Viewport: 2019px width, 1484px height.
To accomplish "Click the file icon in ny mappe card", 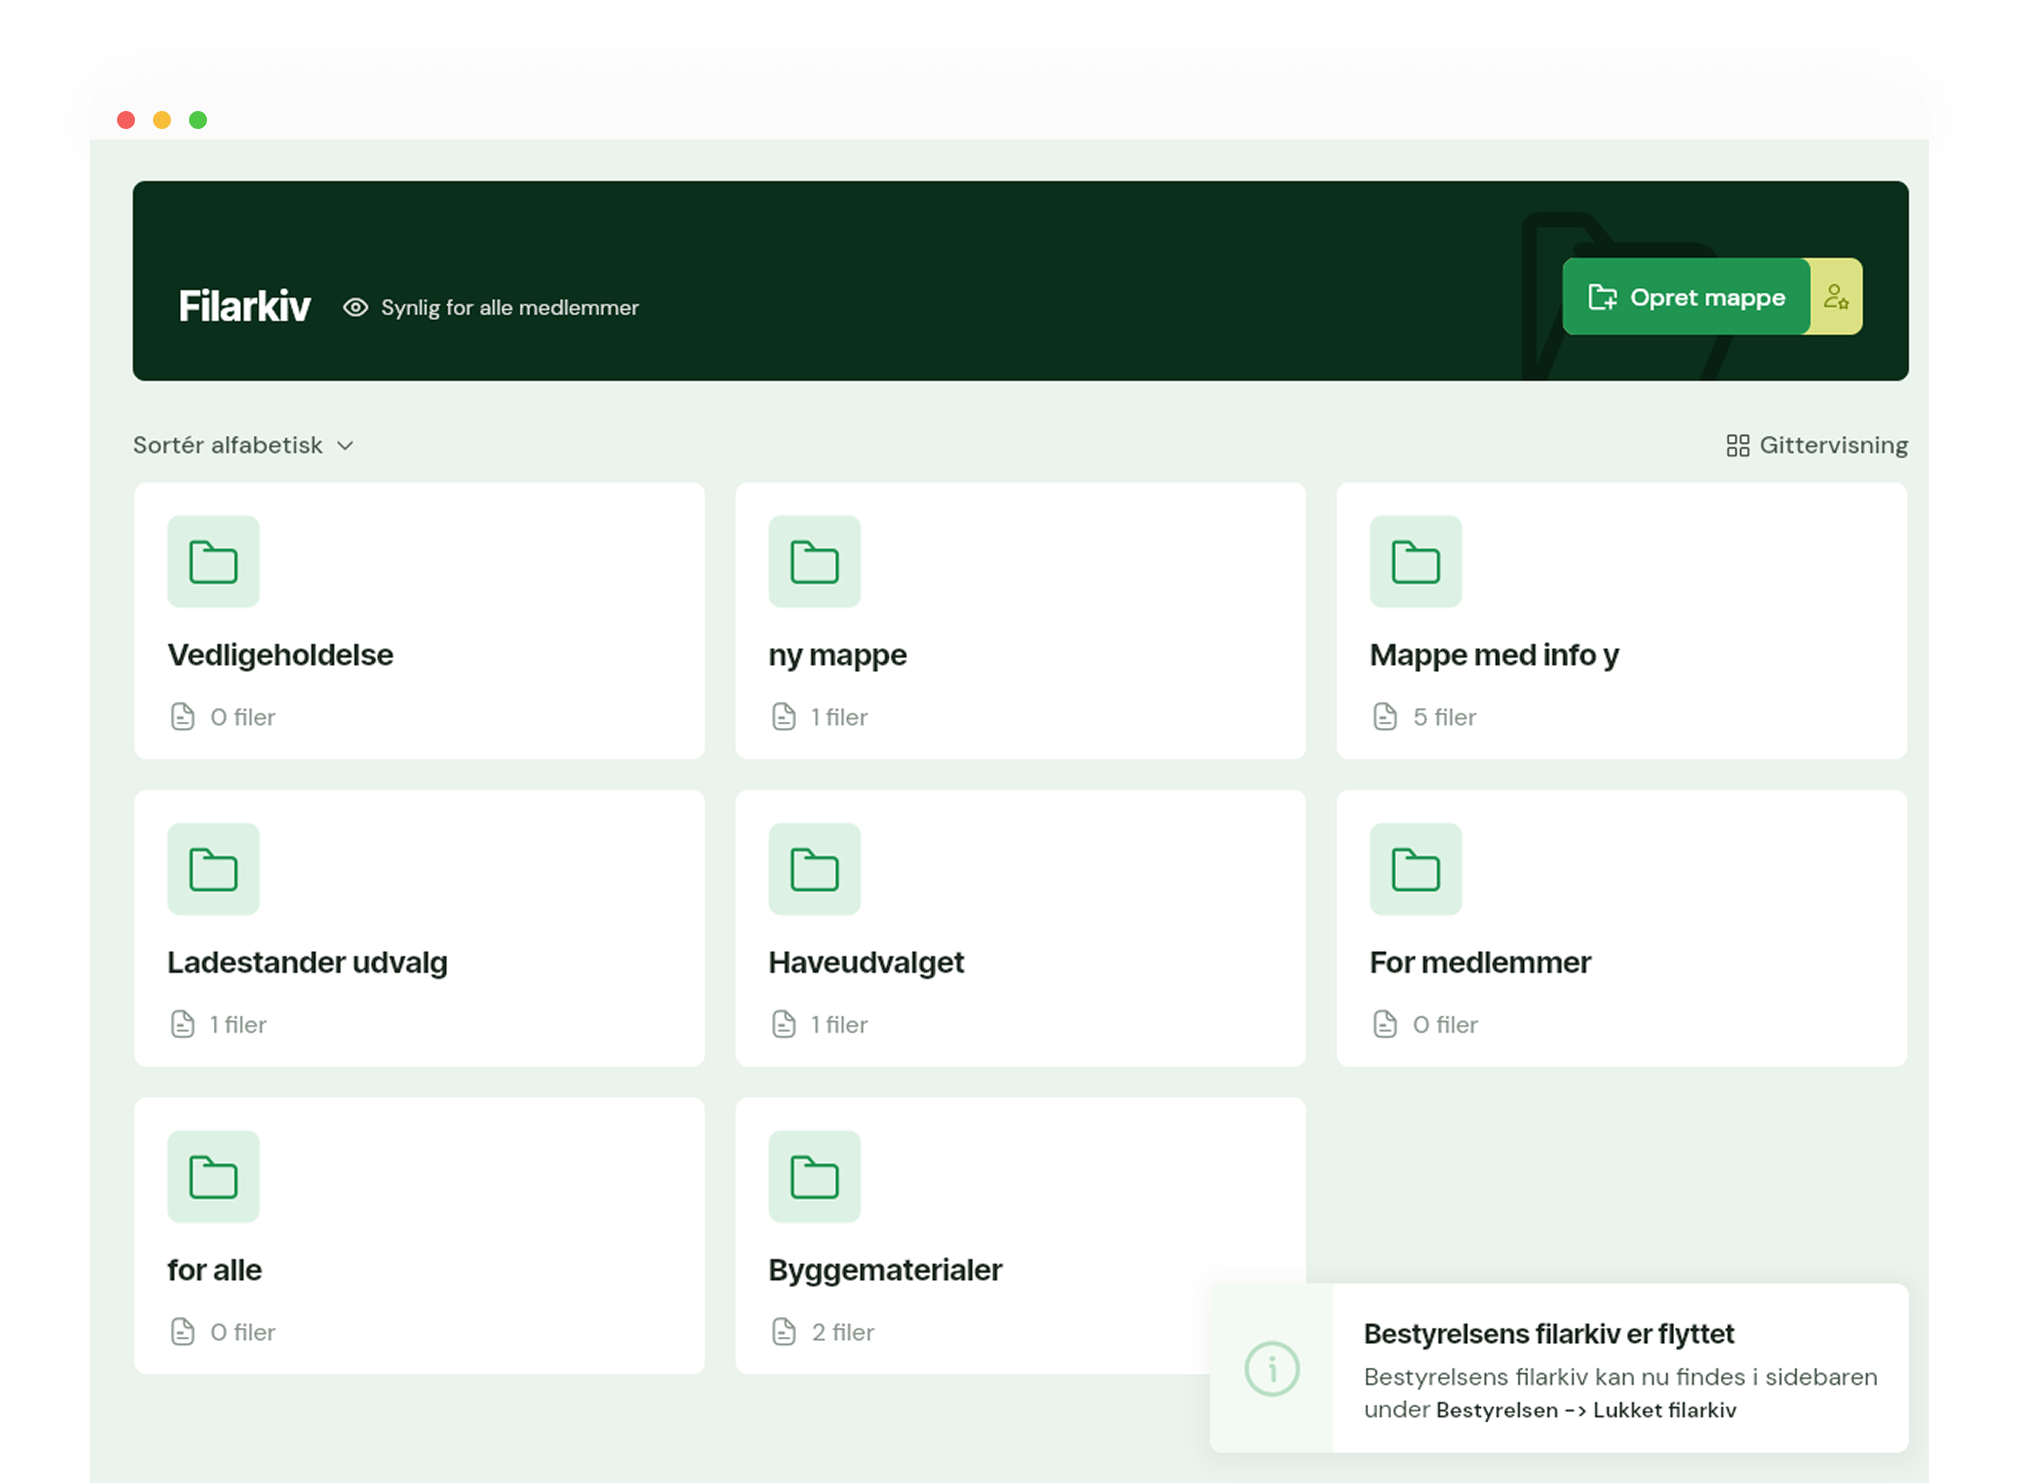I will [783, 717].
